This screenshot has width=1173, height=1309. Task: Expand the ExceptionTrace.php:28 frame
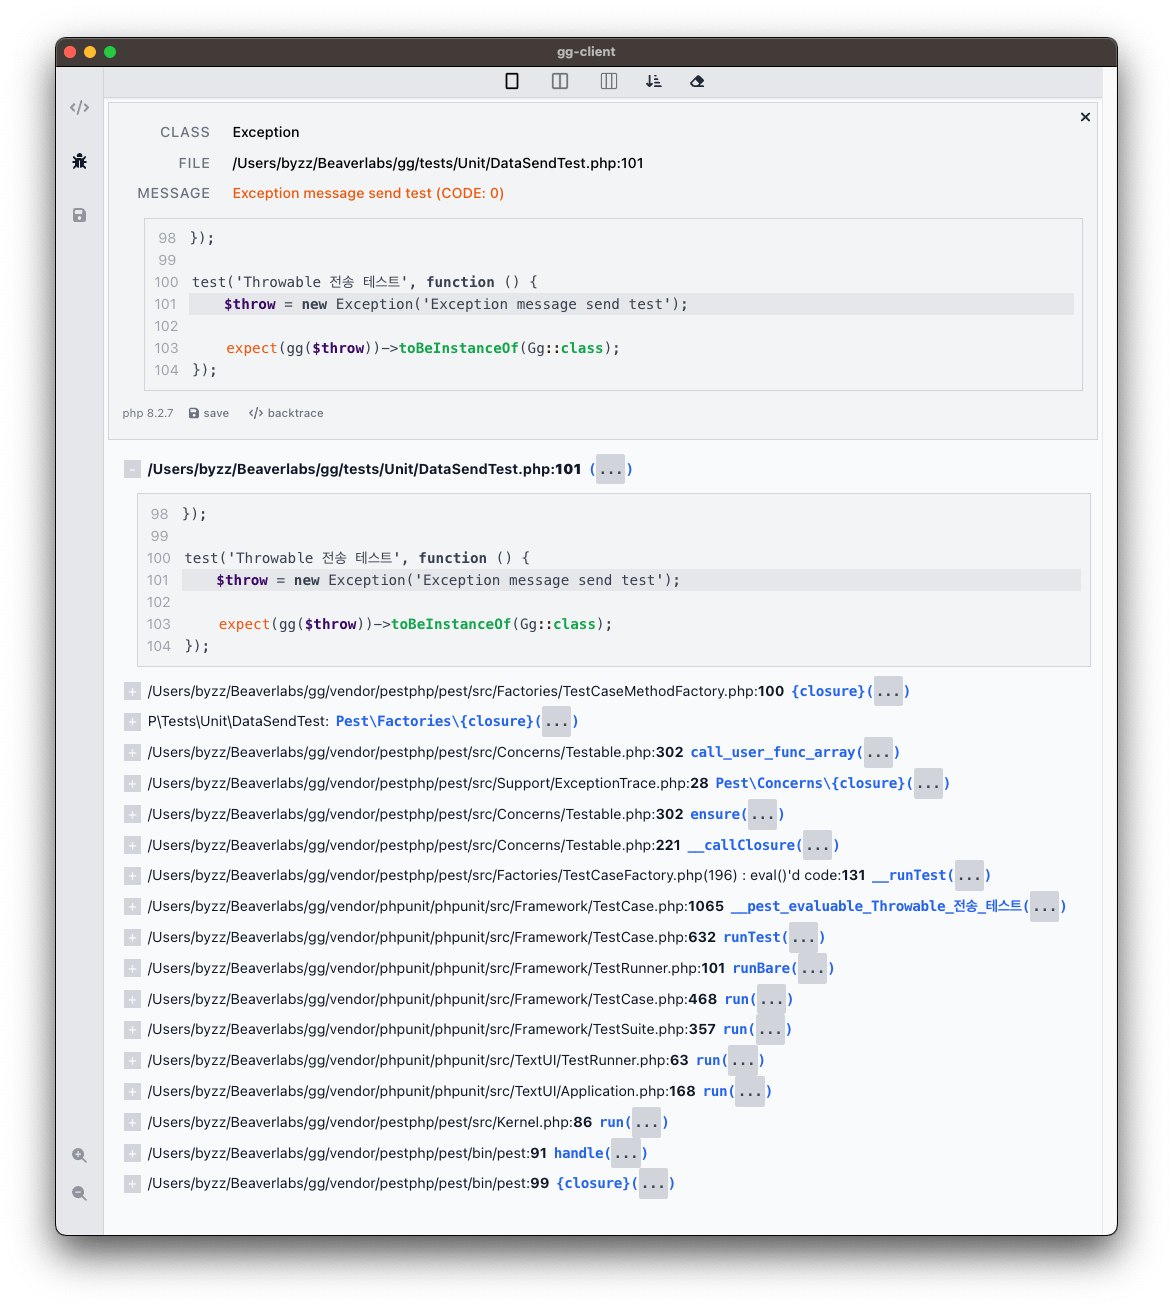(132, 783)
